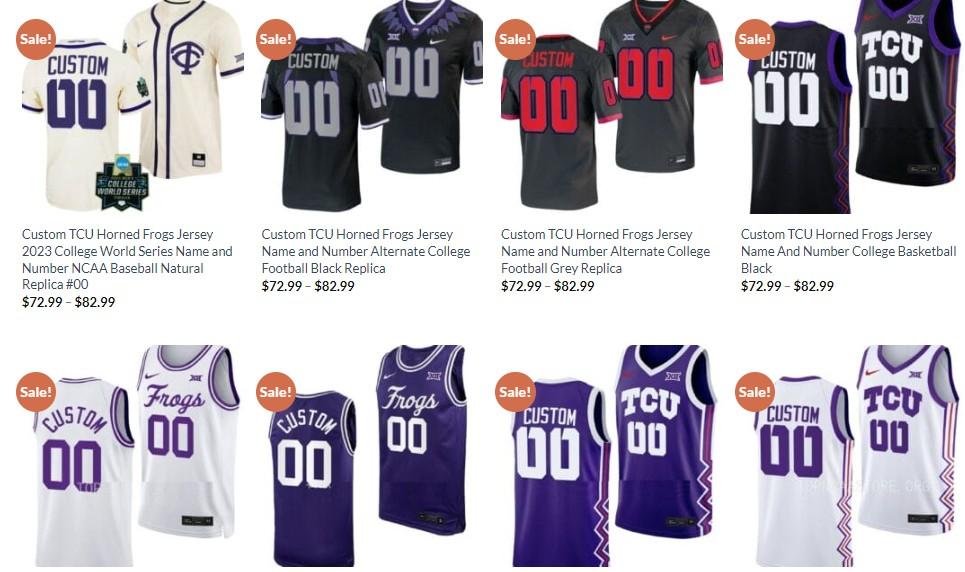The width and height of the screenshot is (965, 572).
Task: Click Sale badge on black basketball jersey
Action: 755,39
